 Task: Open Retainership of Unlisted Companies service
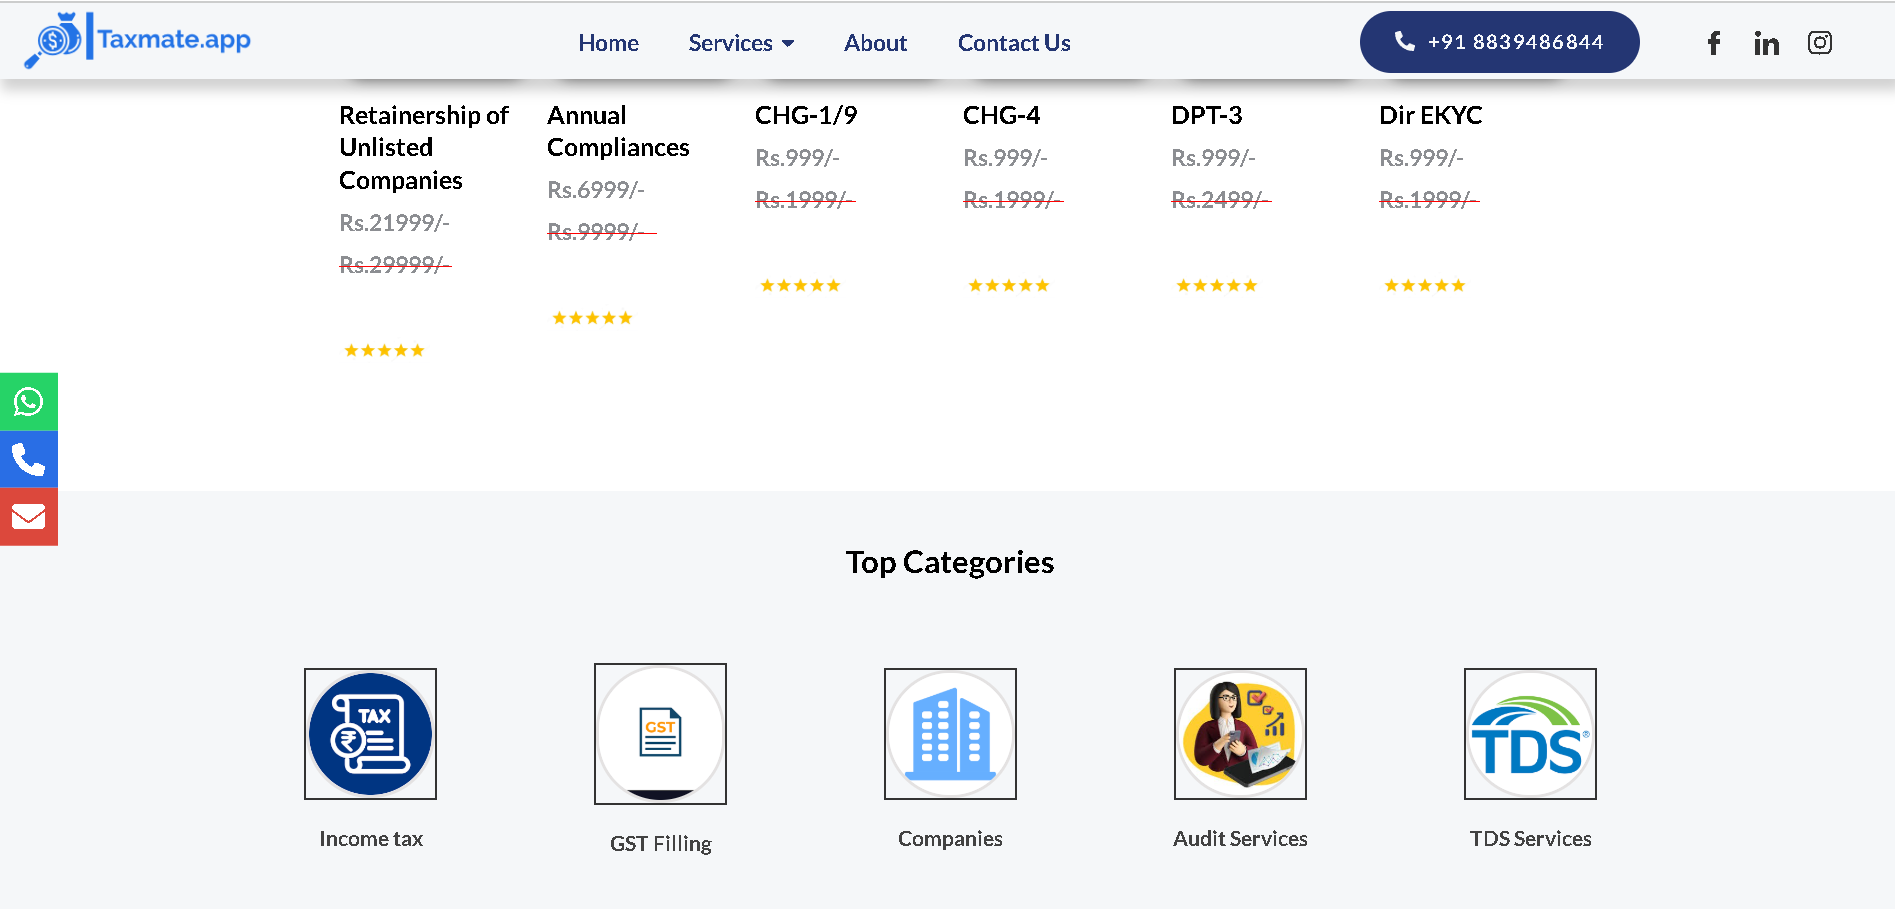tap(424, 148)
